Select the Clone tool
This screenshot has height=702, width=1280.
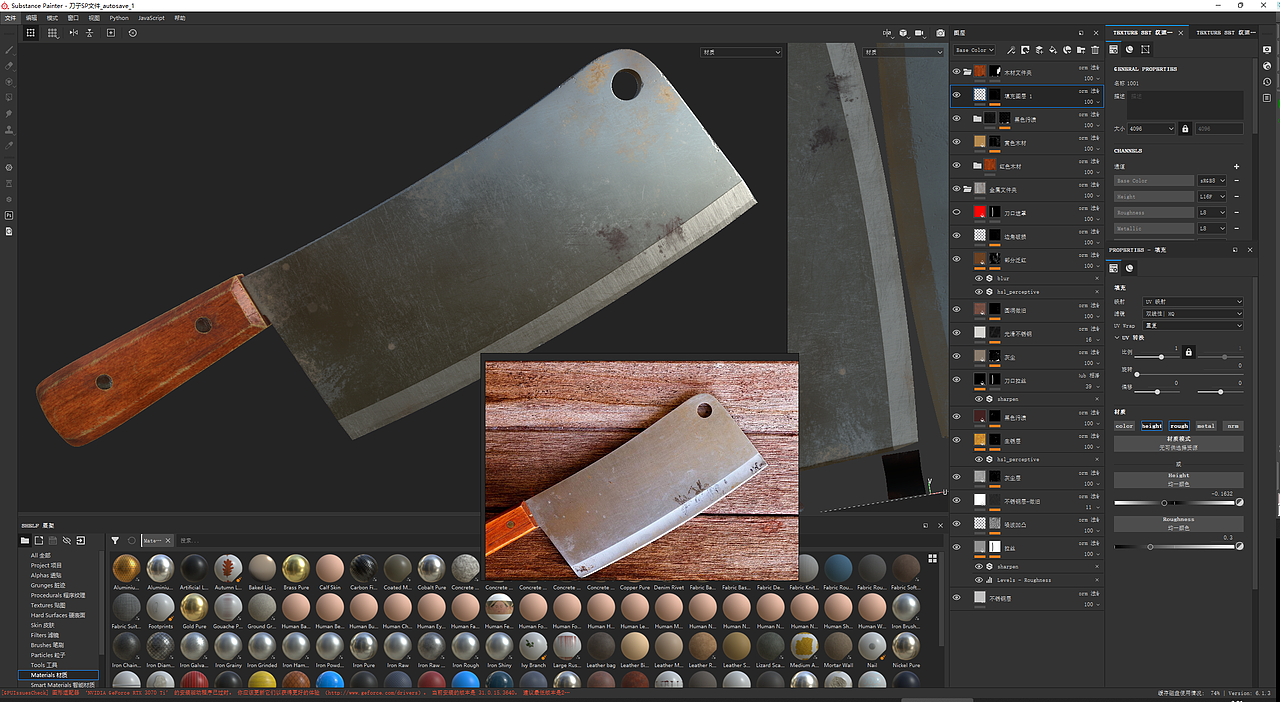point(9,130)
